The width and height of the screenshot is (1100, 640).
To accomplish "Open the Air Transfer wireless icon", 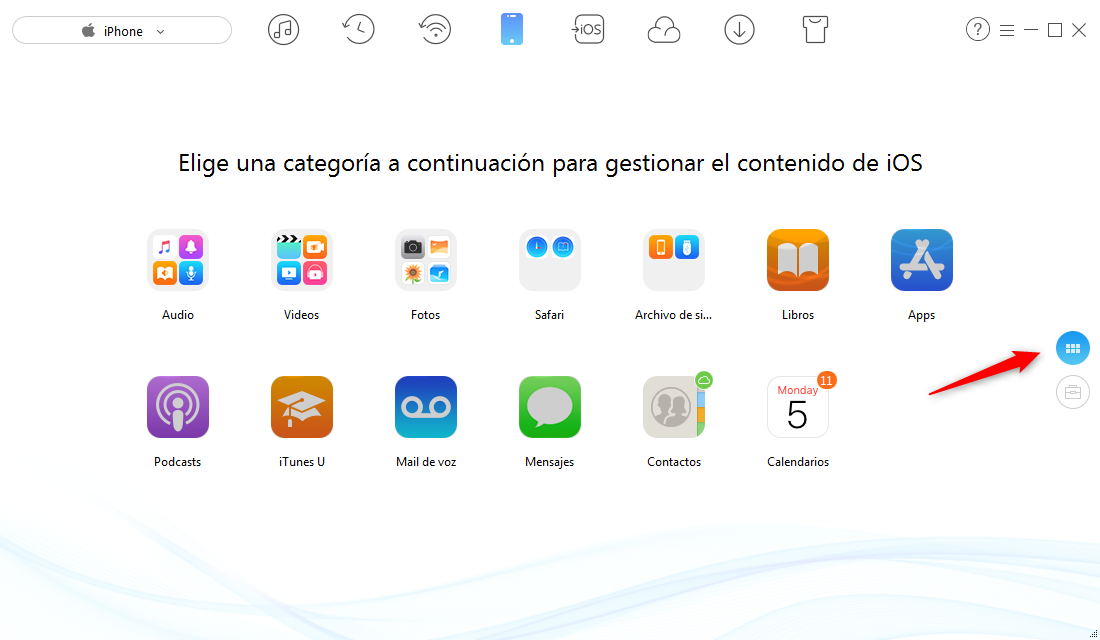I will click(435, 29).
